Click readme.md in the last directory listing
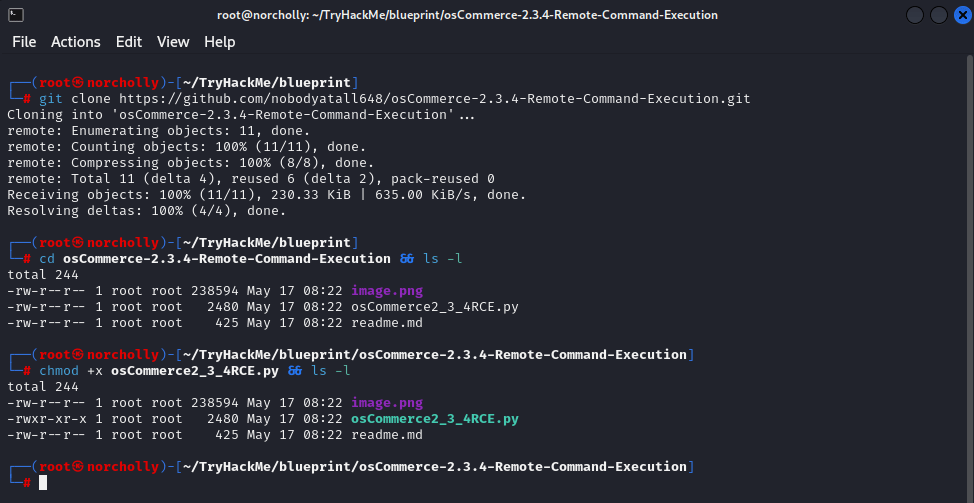The height and width of the screenshot is (503, 974). pos(387,435)
